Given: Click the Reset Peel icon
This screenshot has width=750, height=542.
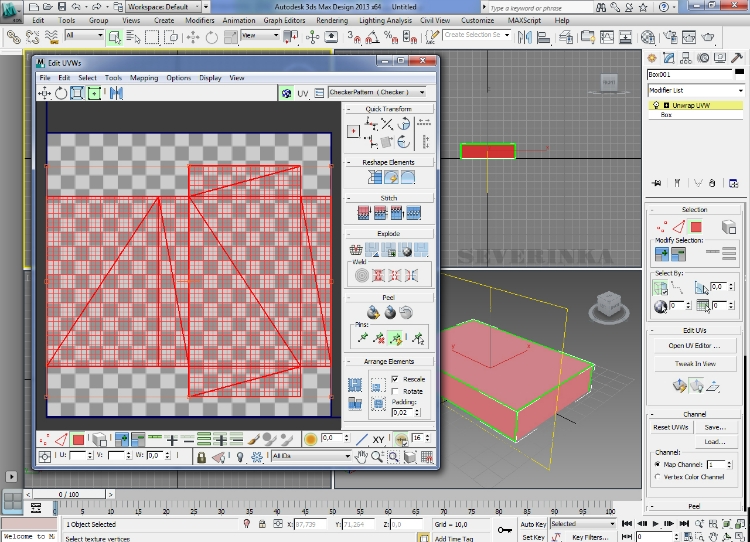Looking at the screenshot, I should point(406,312).
